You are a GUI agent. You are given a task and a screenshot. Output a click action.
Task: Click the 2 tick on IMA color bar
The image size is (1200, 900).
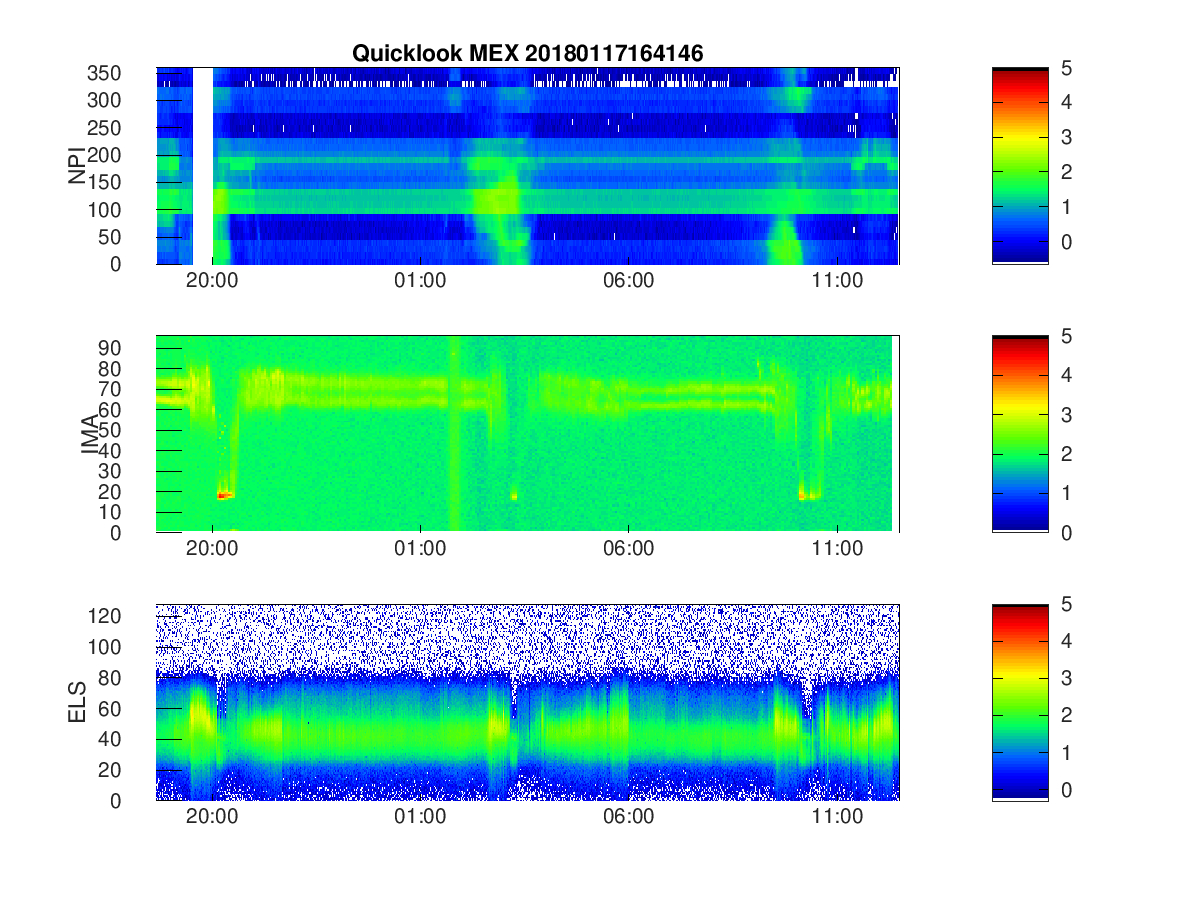click(1065, 454)
